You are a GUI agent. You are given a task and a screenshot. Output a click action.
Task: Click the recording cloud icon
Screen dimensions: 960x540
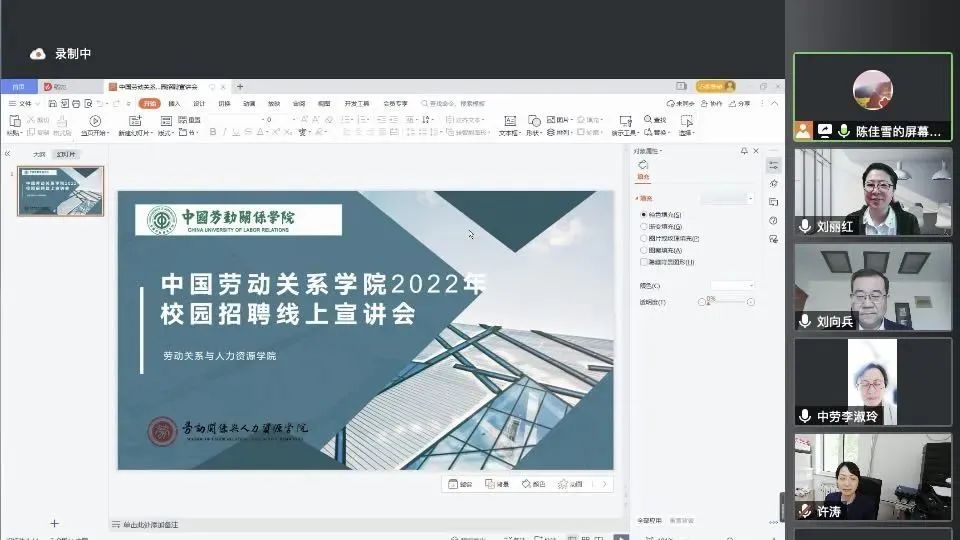point(38,54)
